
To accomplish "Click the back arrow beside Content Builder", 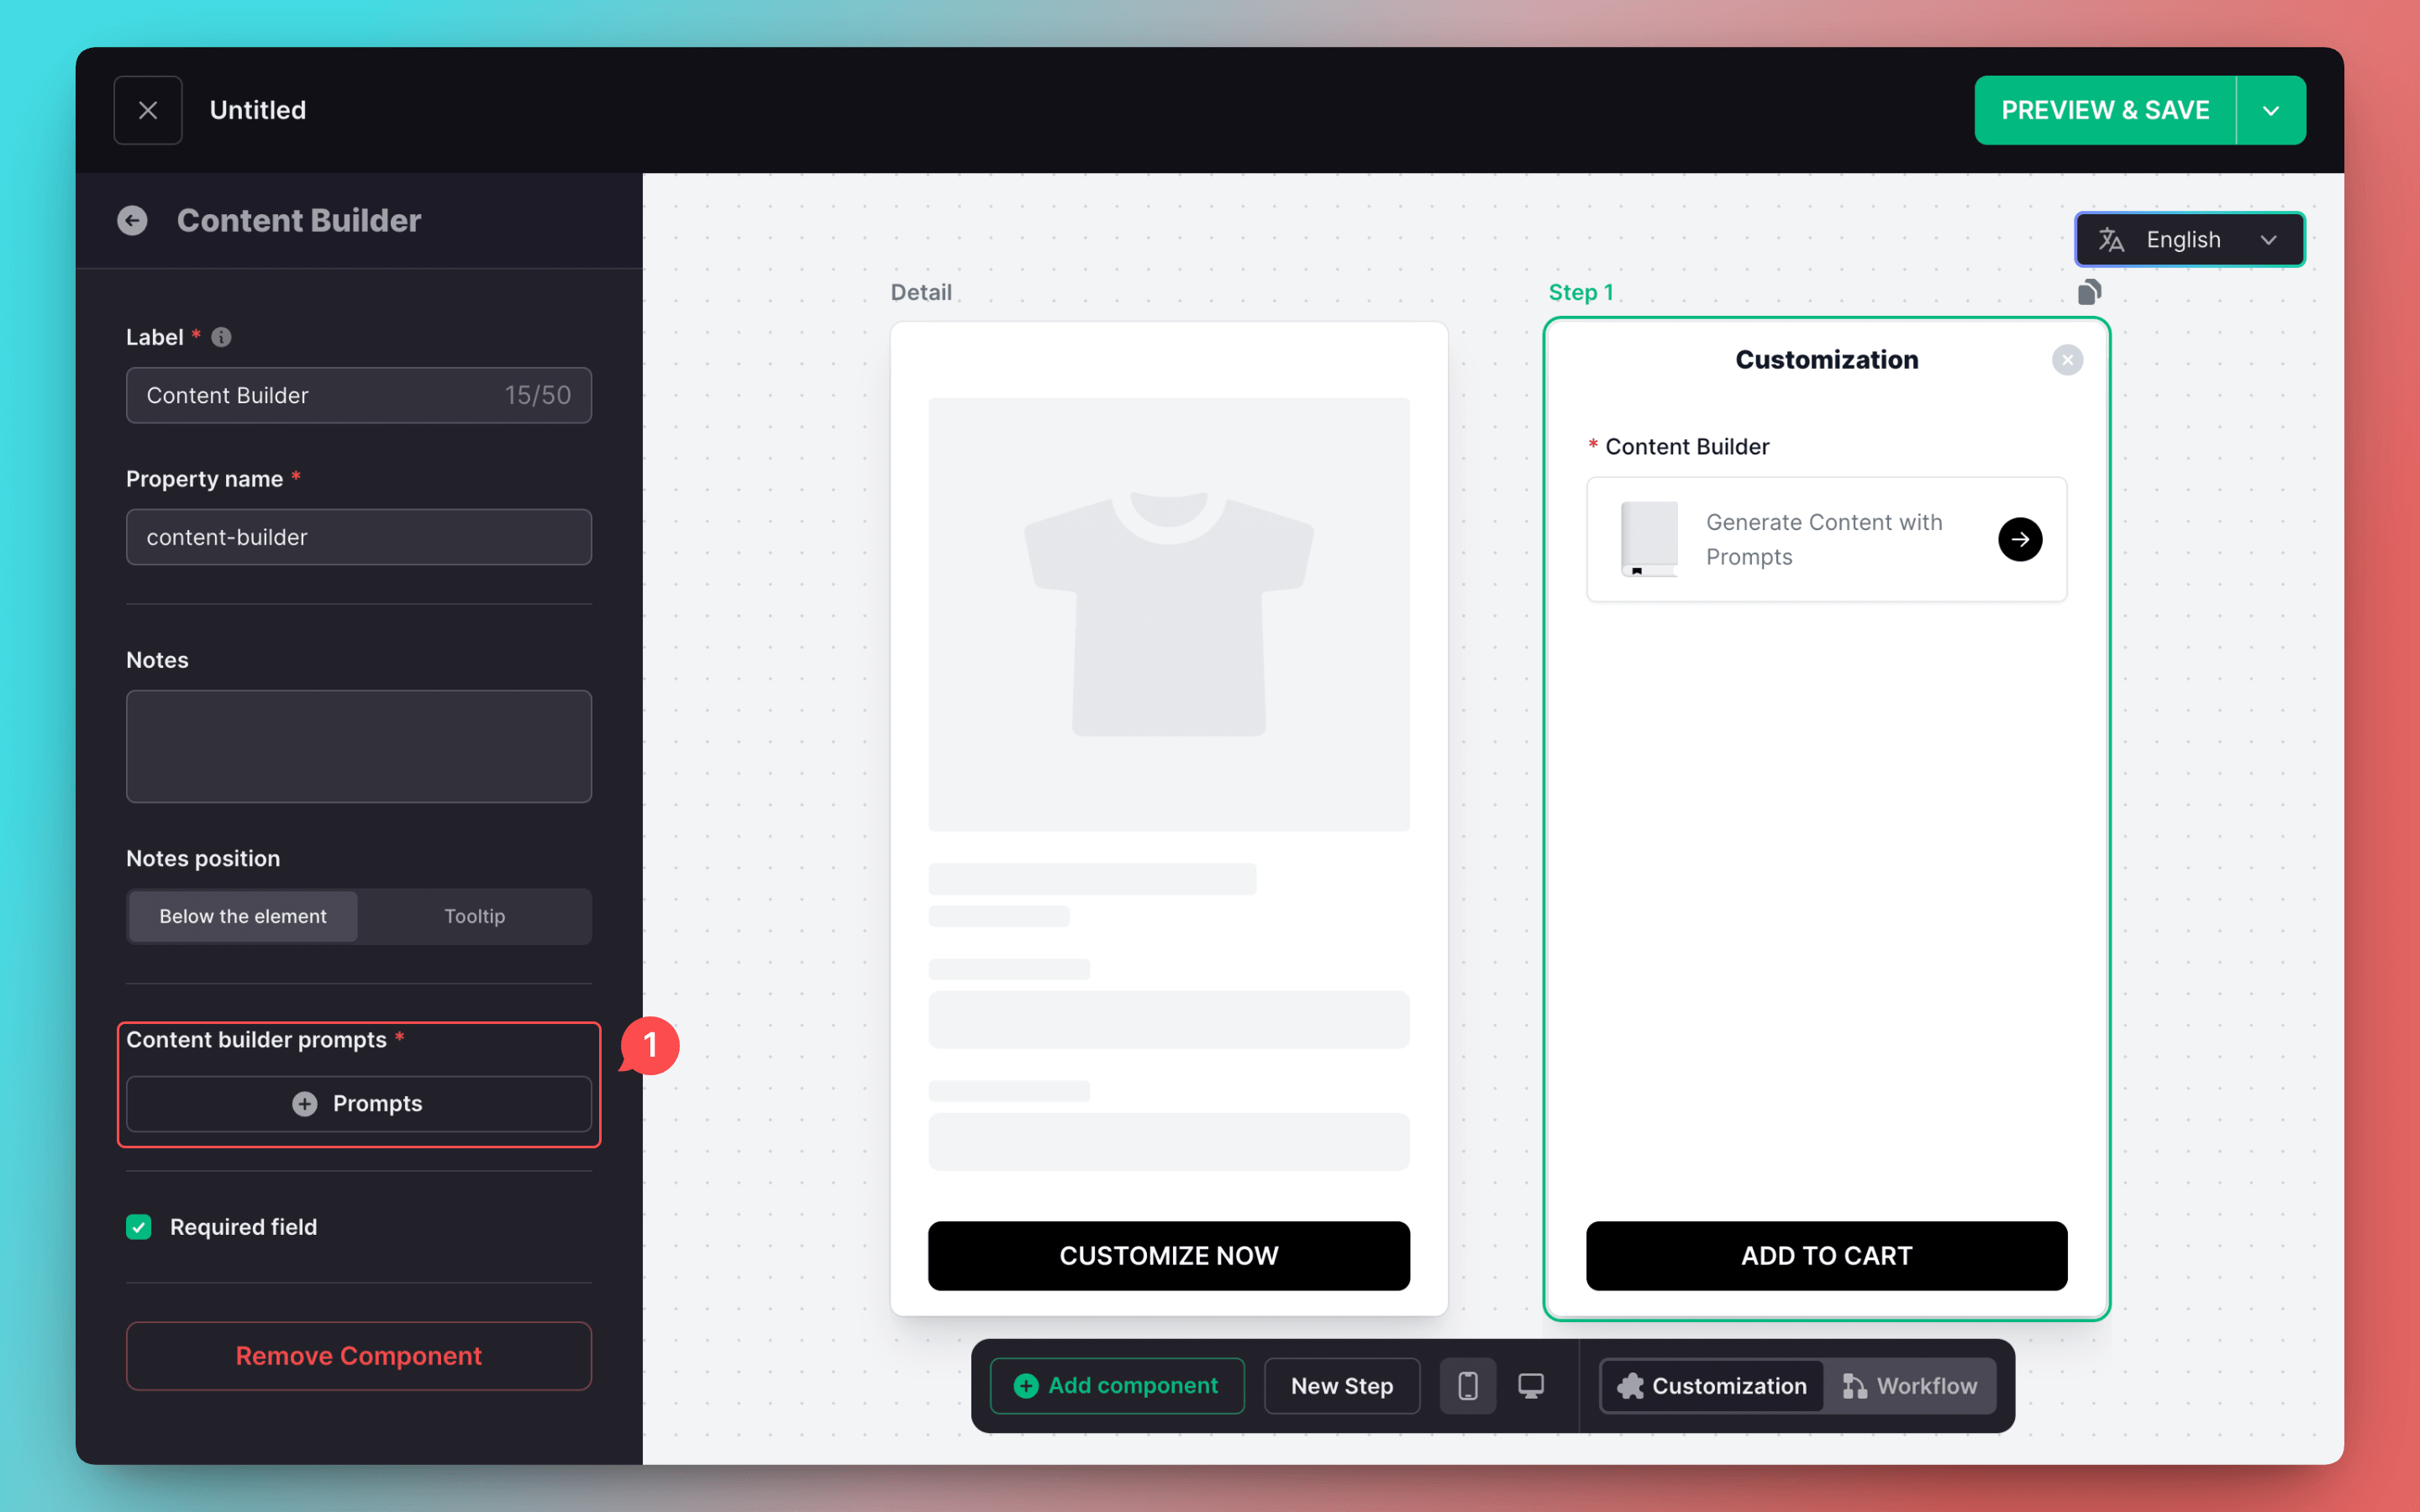I will coord(132,220).
